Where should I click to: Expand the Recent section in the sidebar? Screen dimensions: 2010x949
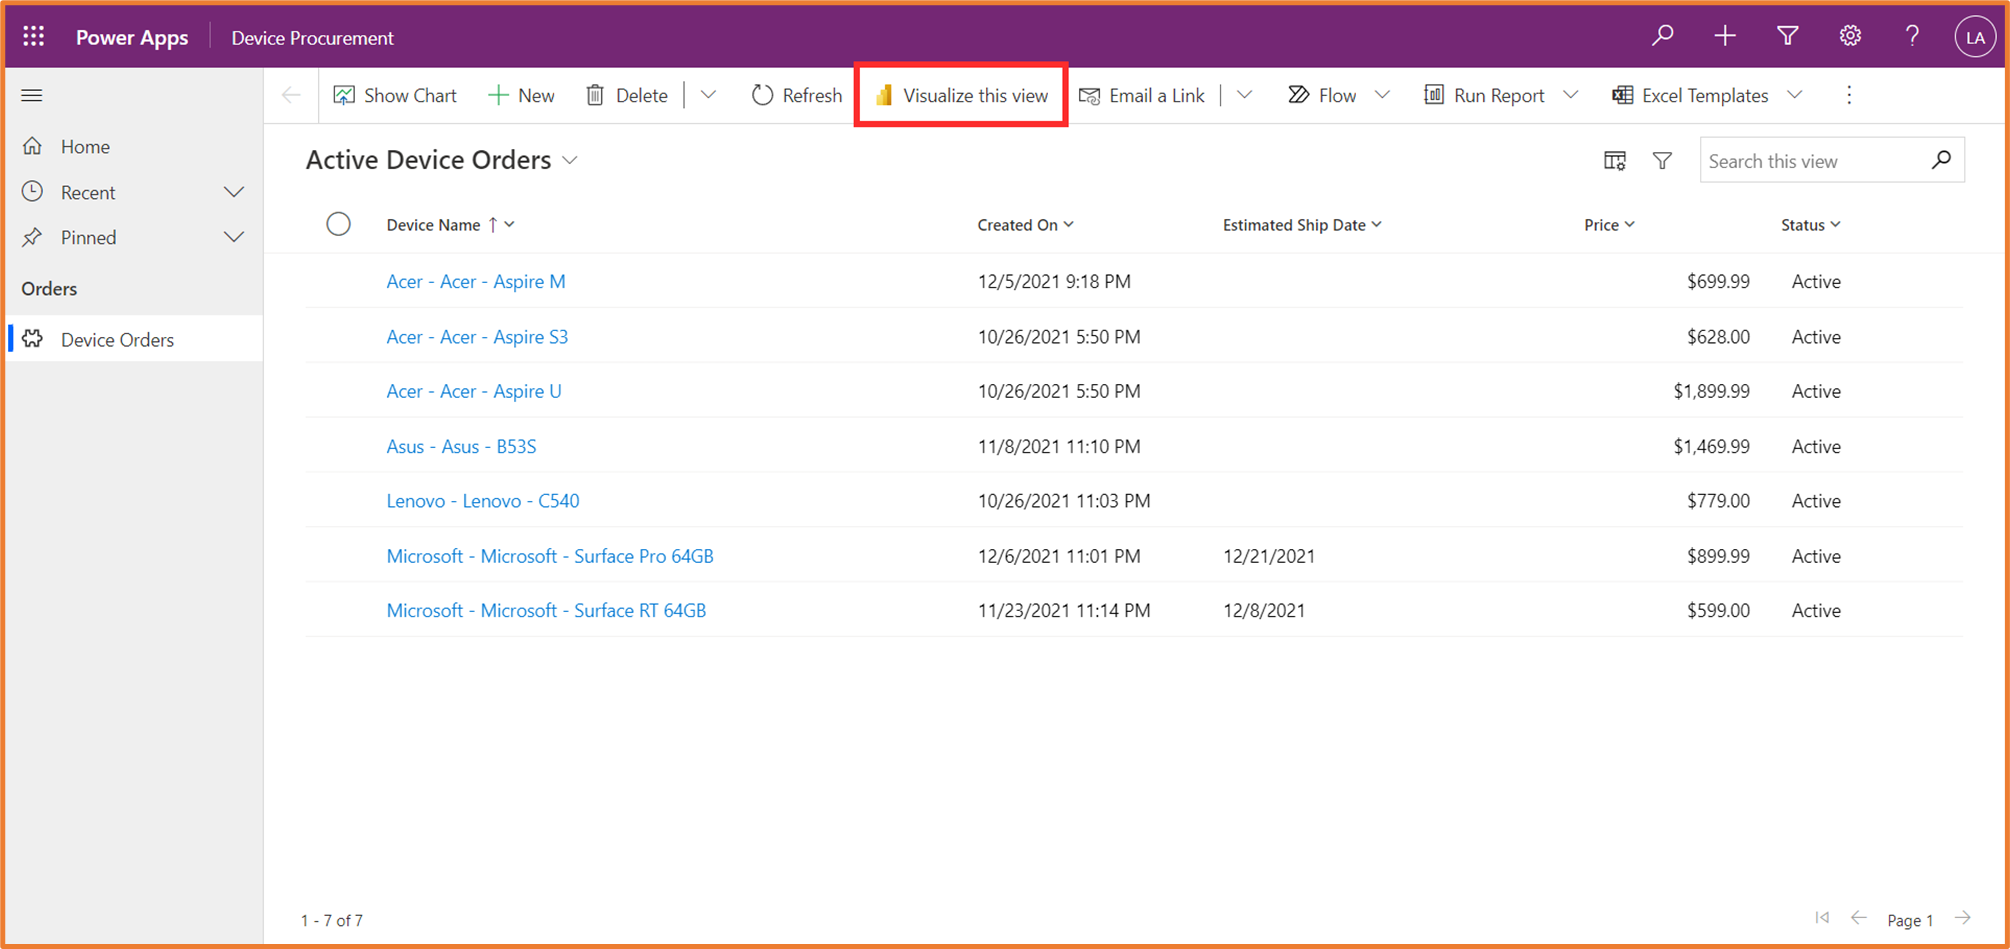click(234, 192)
